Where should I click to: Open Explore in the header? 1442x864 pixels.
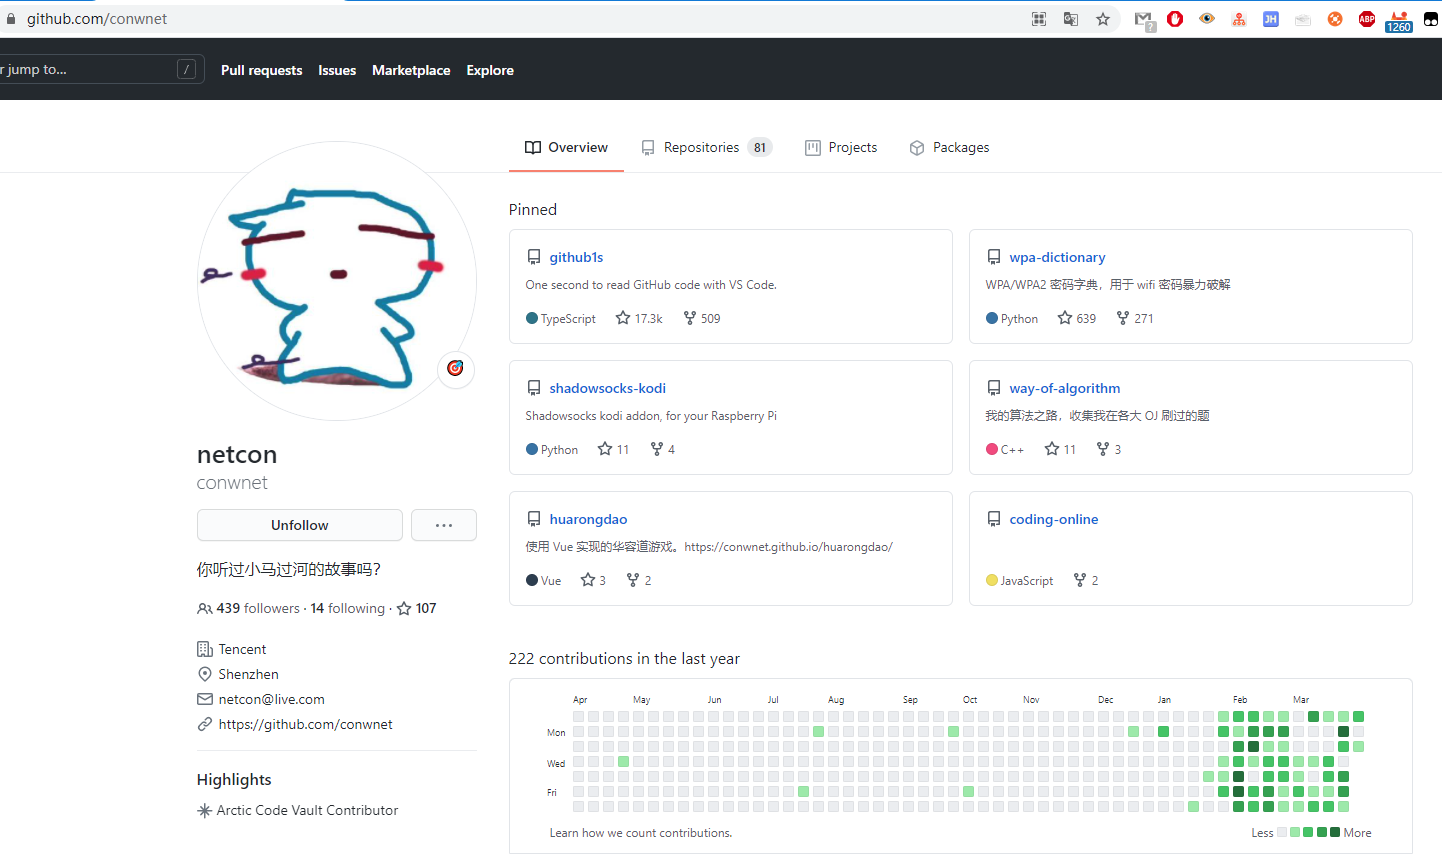[x=490, y=70]
